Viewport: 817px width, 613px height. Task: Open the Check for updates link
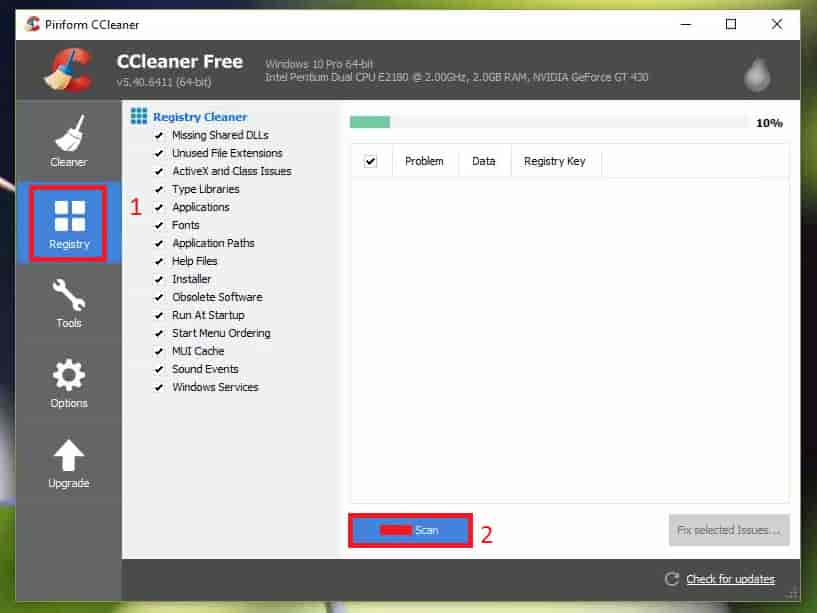731,579
